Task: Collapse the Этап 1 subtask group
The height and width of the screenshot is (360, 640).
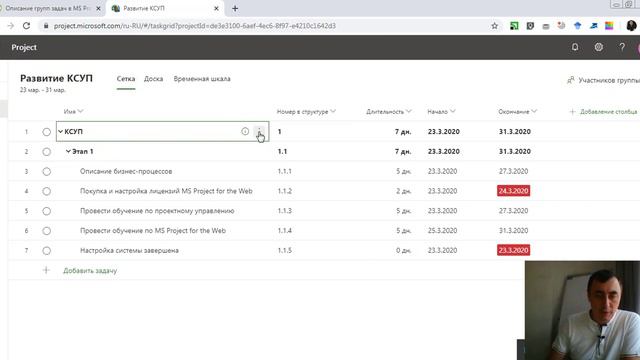Action: pos(68,151)
